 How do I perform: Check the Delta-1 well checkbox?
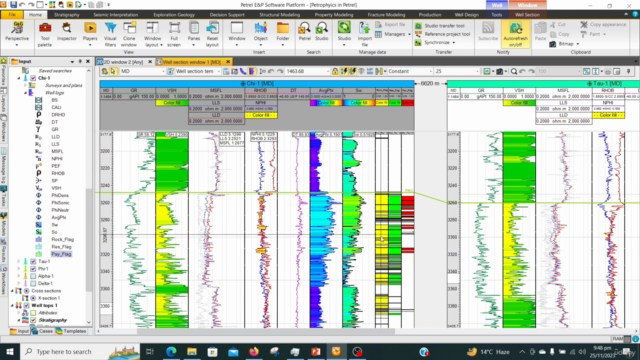tap(33, 283)
